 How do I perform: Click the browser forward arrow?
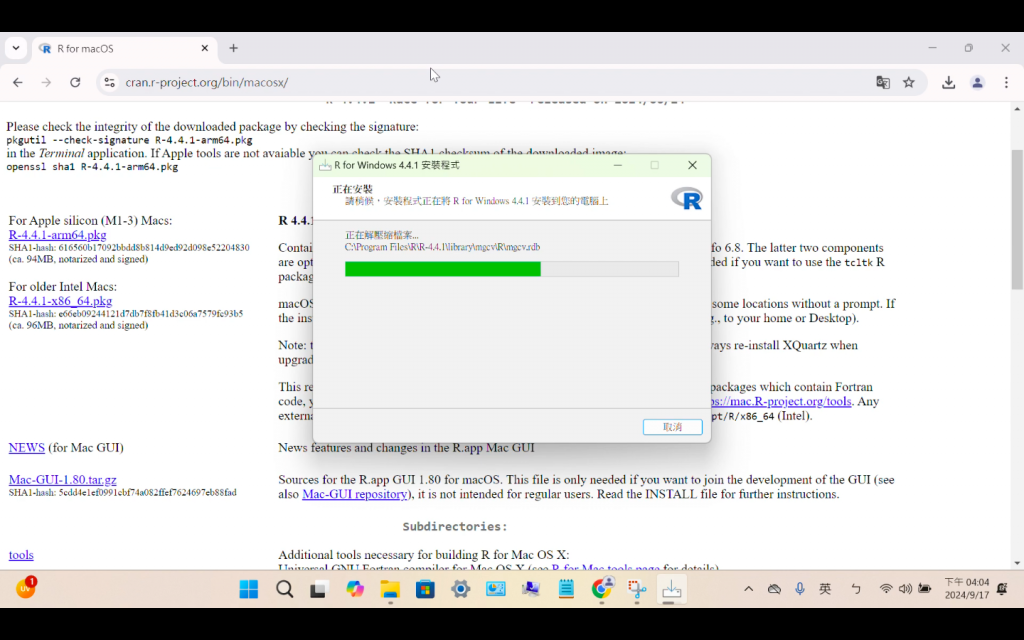46,82
